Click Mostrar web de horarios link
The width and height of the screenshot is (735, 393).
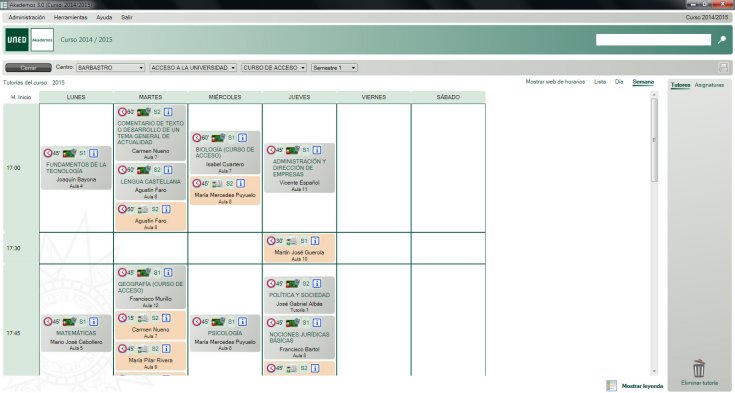pos(555,82)
